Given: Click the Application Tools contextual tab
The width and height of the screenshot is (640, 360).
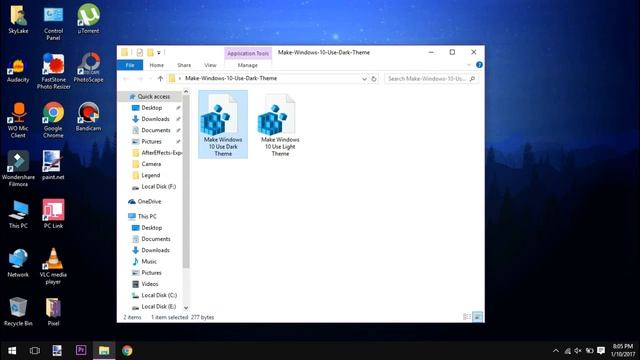Looking at the screenshot, I should click(248, 53).
